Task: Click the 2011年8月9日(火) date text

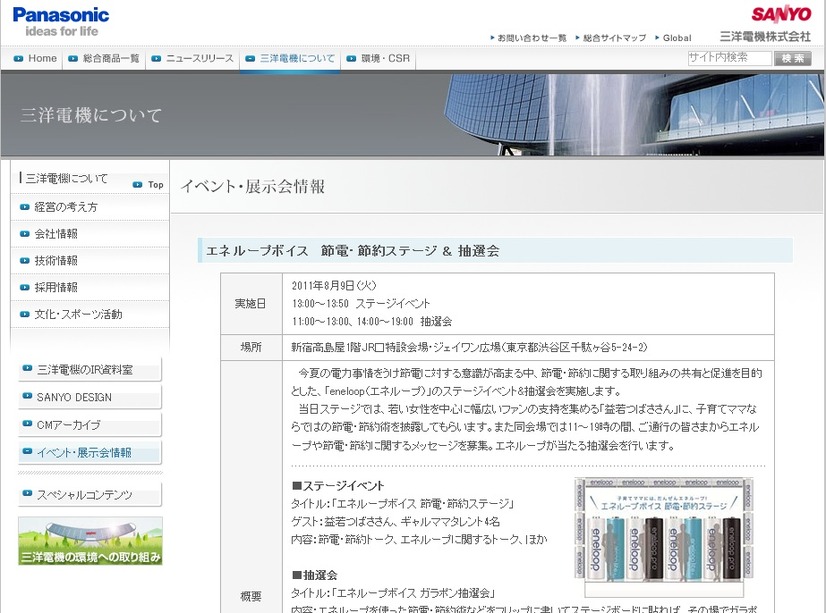Action: click(x=334, y=285)
